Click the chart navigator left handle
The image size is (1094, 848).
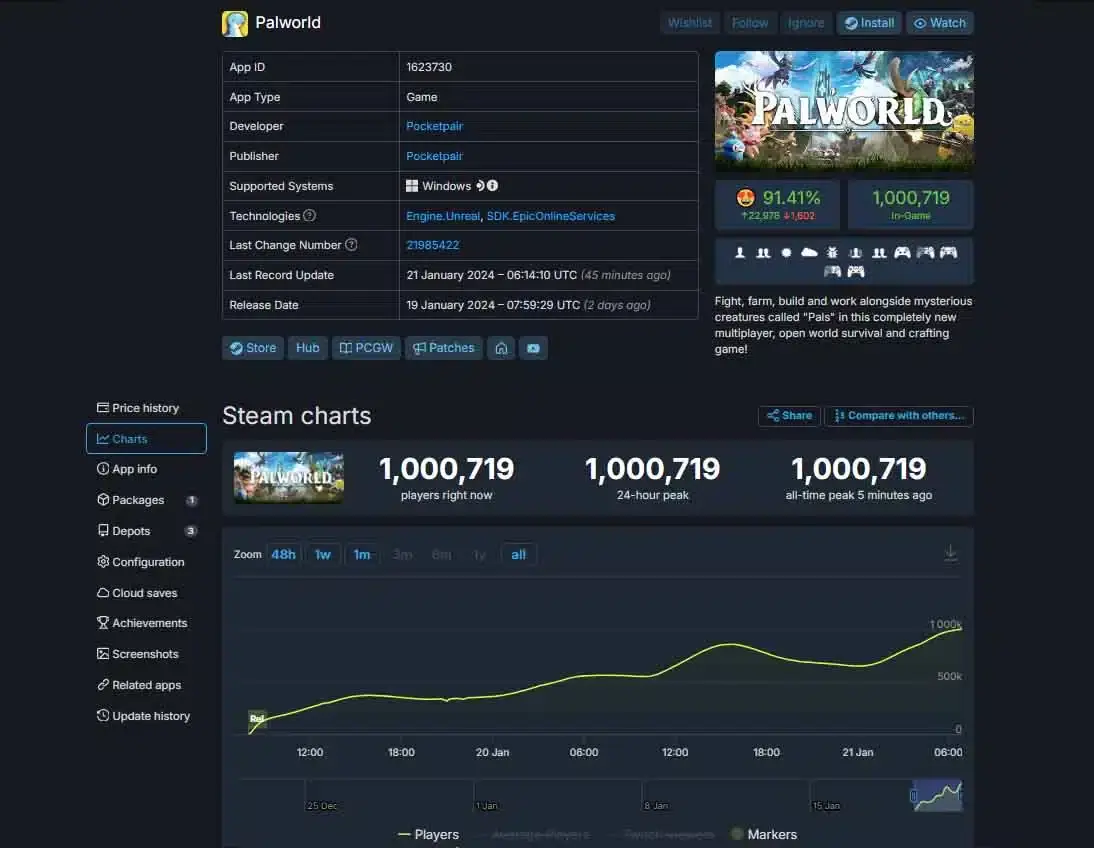click(913, 796)
